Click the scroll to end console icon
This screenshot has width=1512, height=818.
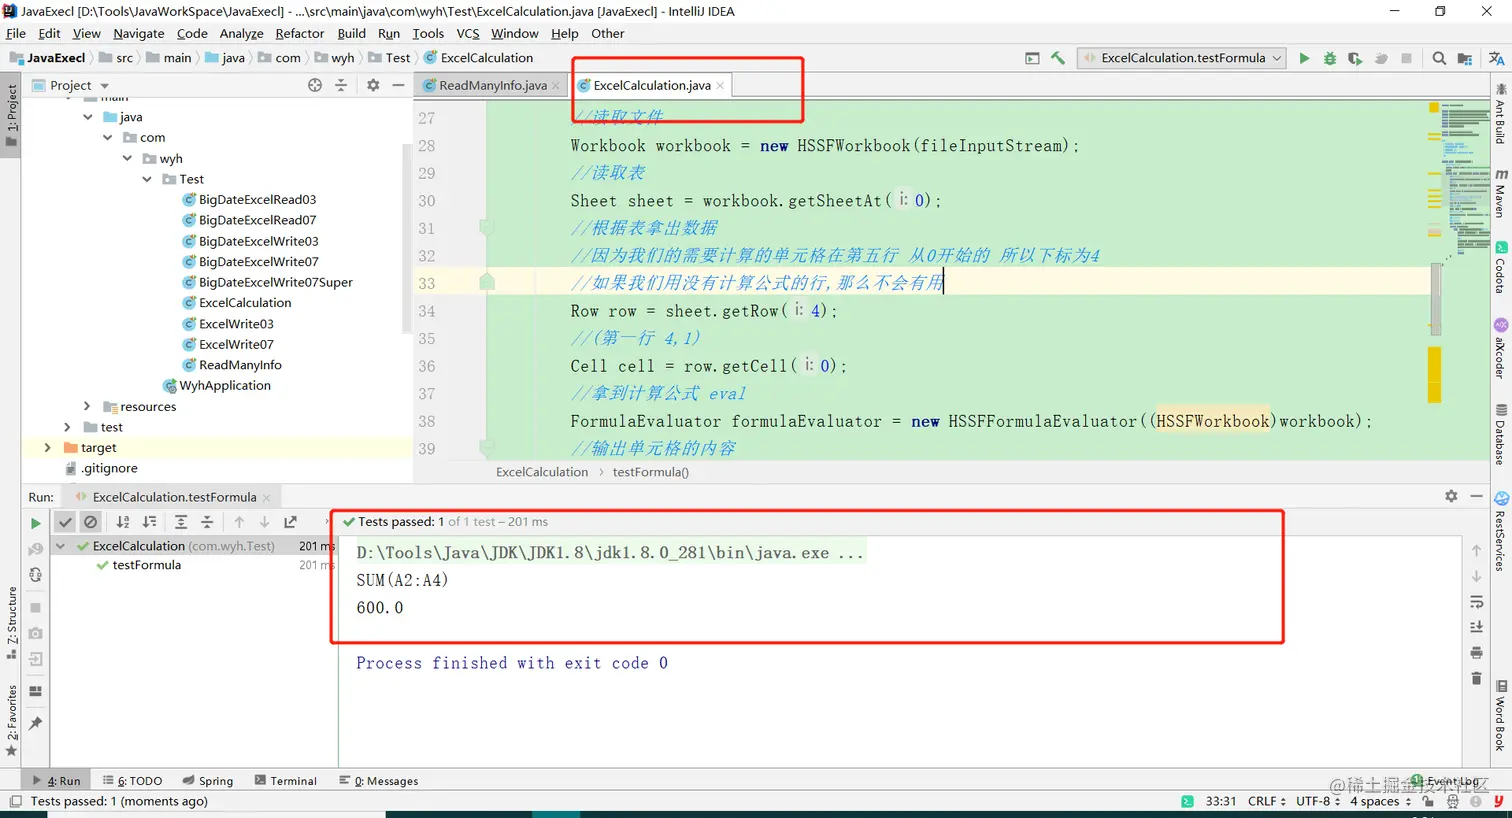pos(1476,627)
